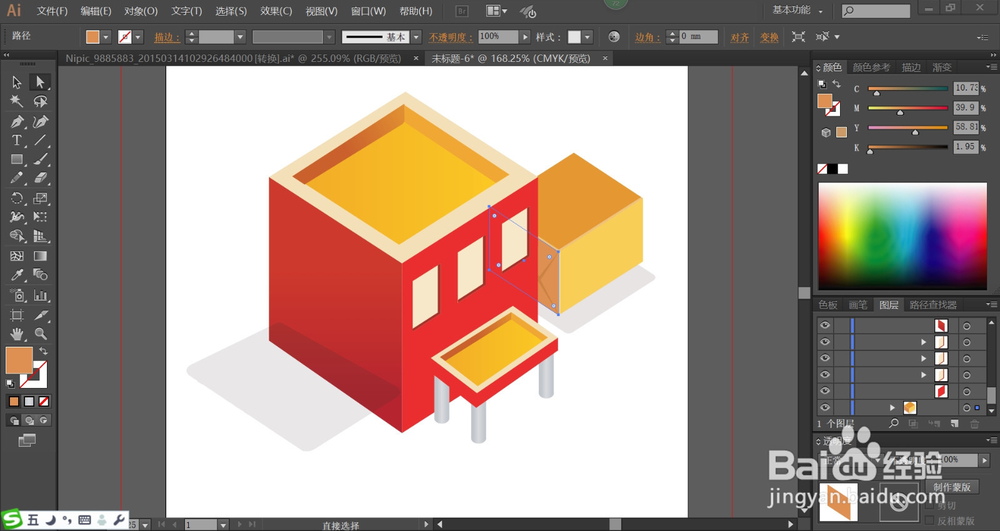This screenshot has height=531, width=1000.
Task: Select the Column Graph tool
Action: click(40, 295)
